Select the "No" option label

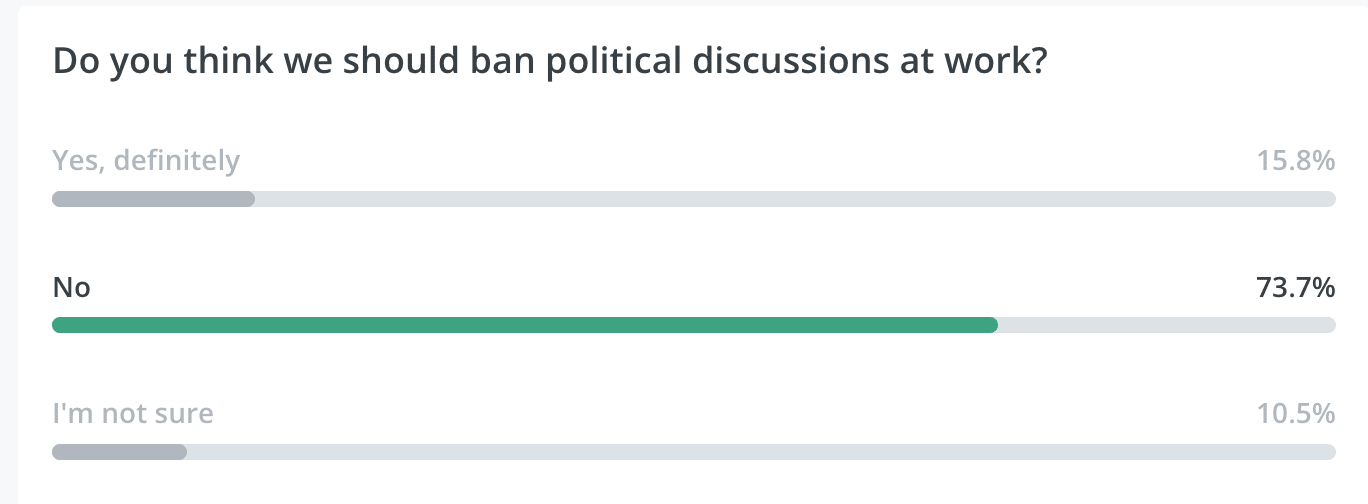click(x=71, y=288)
